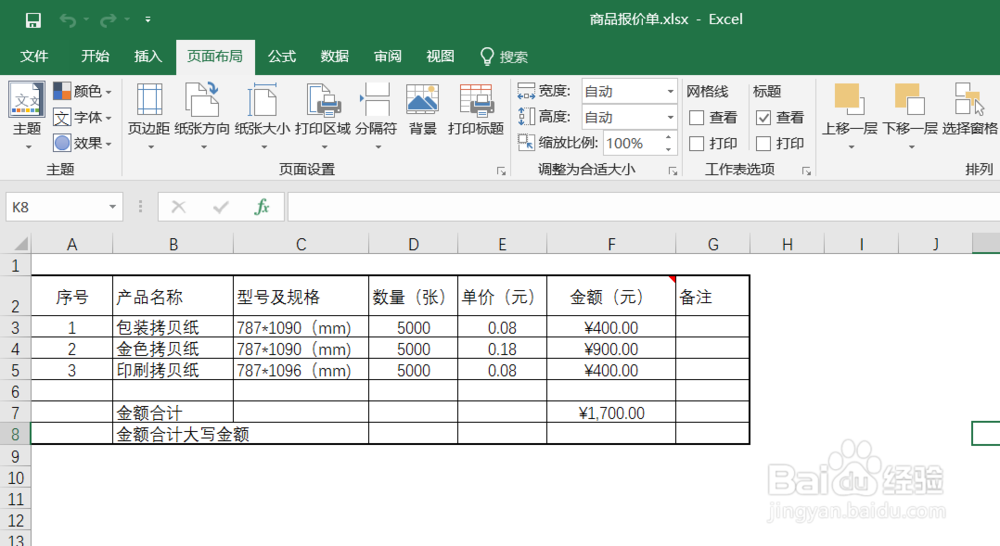The image size is (1000, 546).
Task: Redo the last action
Action: (x=108, y=20)
